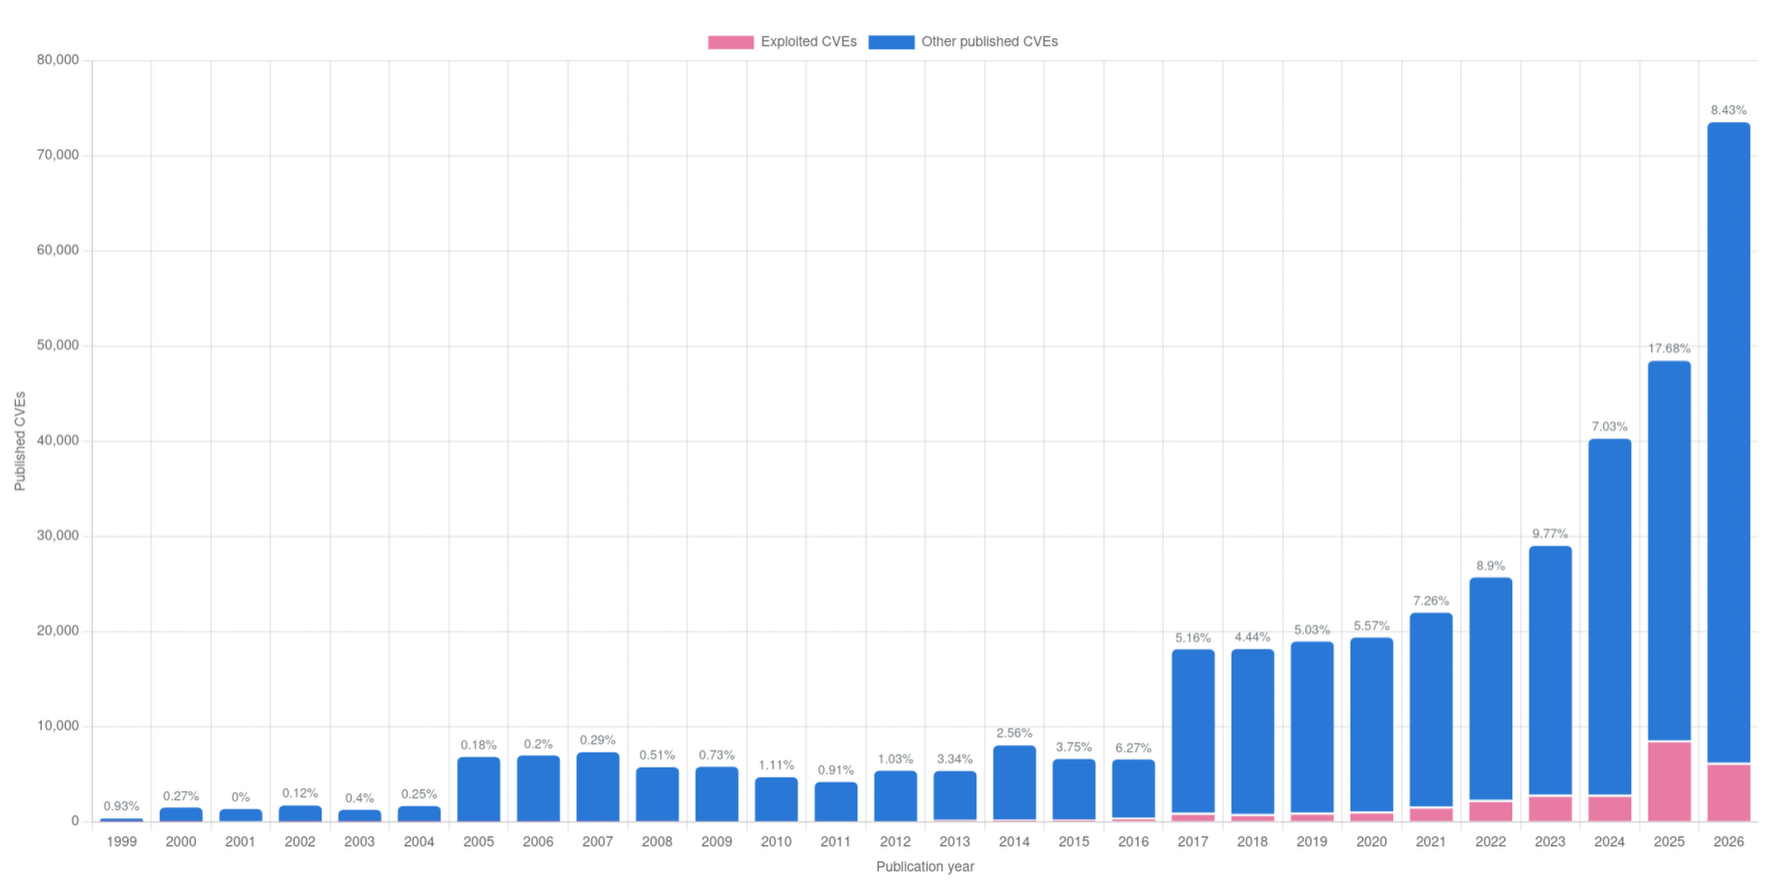Click the 6.27% label above 2016

tap(1133, 748)
